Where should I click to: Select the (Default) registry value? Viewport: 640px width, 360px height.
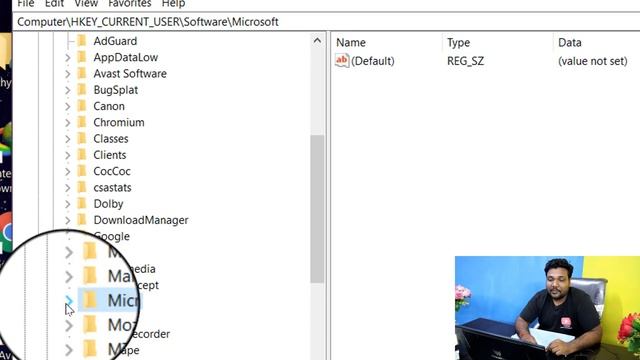coord(373,61)
